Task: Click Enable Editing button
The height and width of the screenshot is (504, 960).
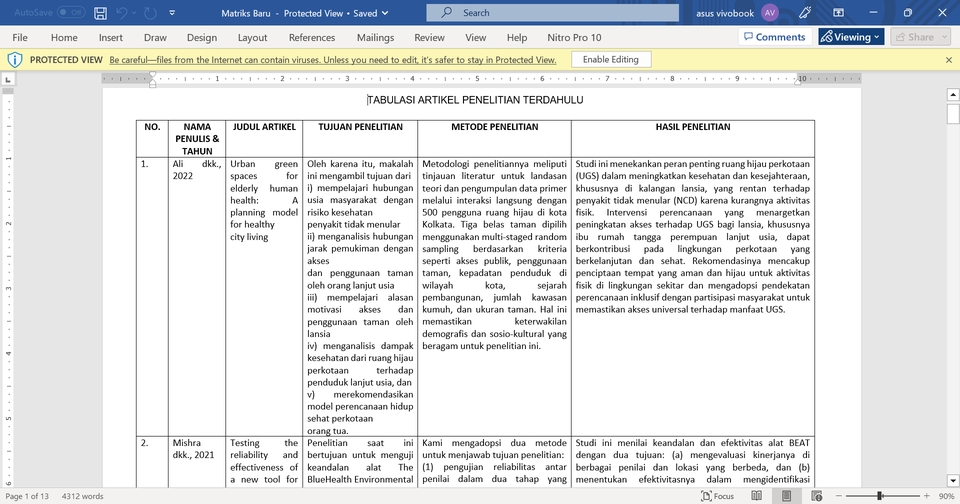Action: click(610, 60)
